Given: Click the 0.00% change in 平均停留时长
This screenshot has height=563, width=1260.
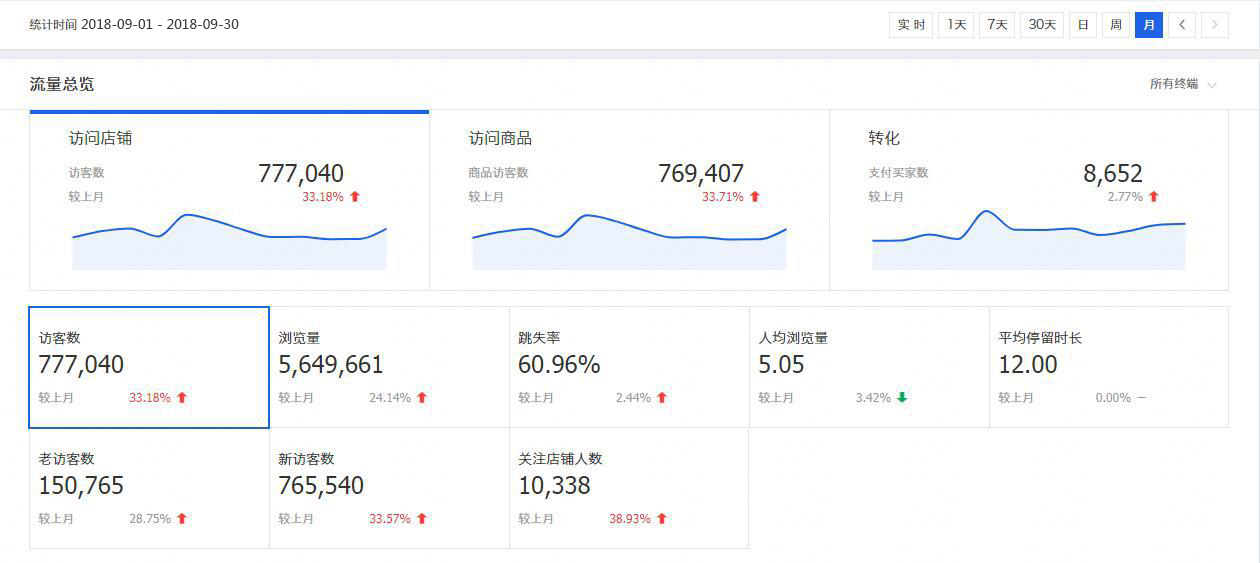Looking at the screenshot, I should click(1113, 397).
